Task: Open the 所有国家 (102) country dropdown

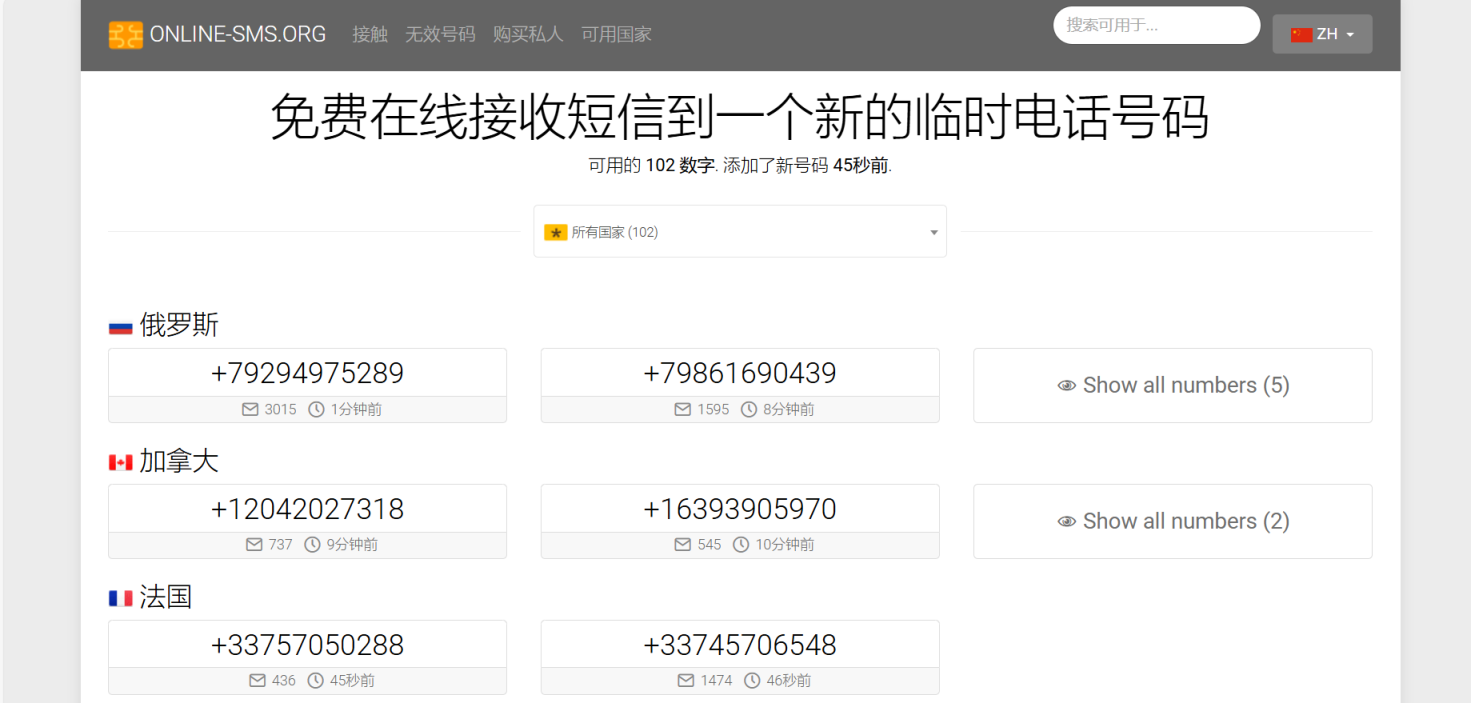Action: click(x=739, y=231)
